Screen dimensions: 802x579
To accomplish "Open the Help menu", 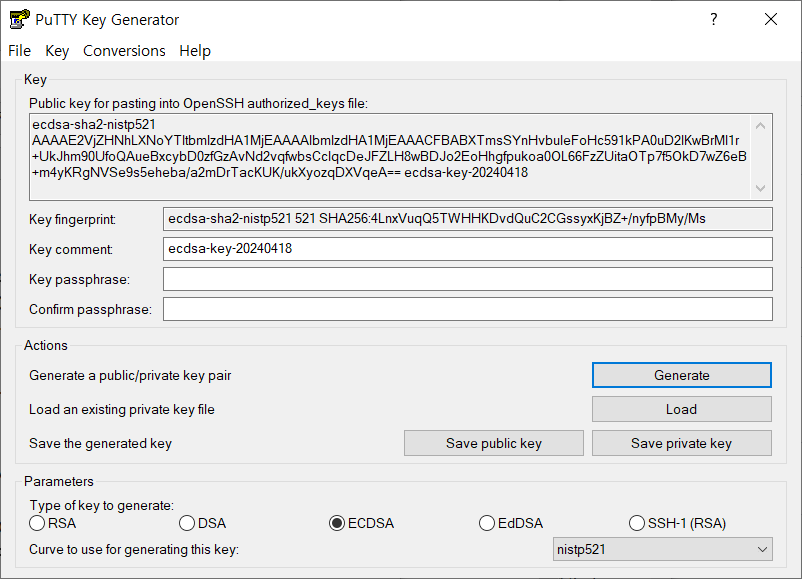I will (x=195, y=51).
